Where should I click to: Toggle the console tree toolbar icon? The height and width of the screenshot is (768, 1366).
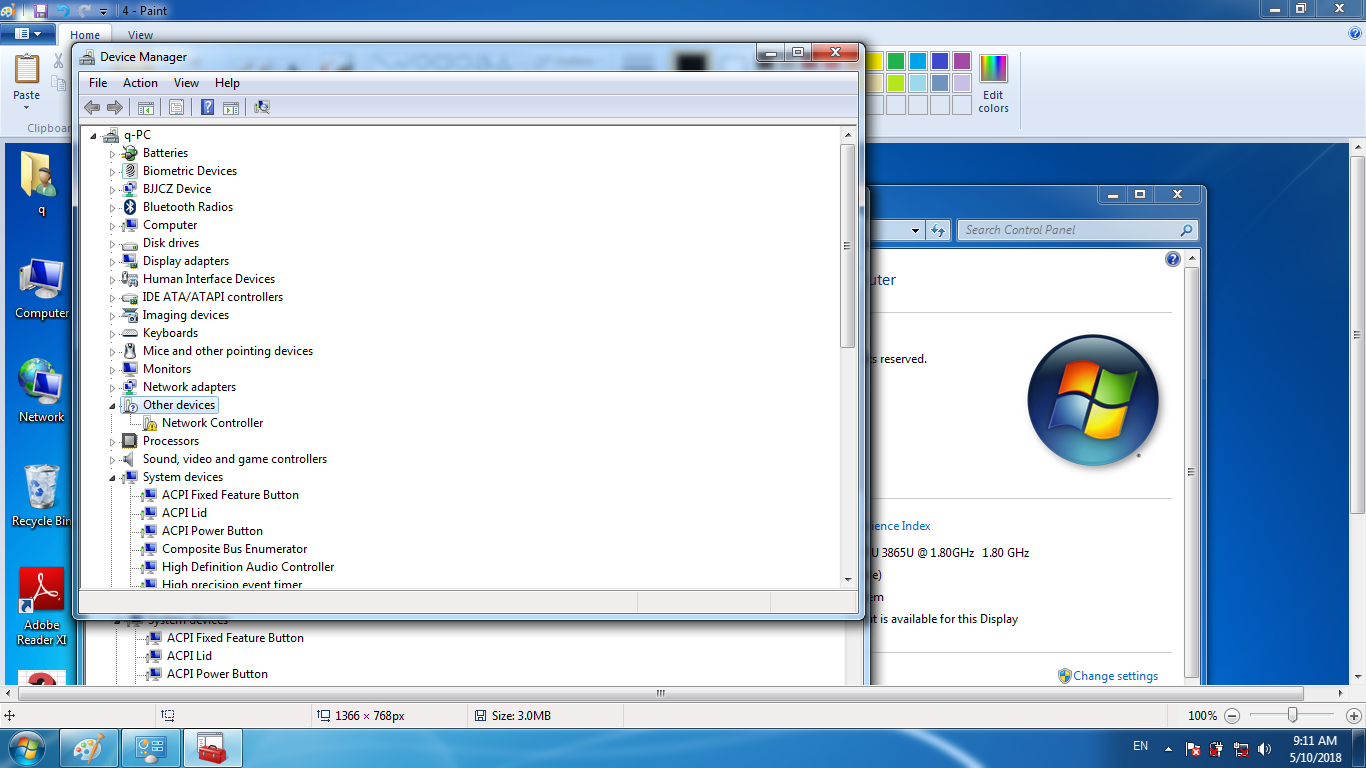[x=146, y=107]
